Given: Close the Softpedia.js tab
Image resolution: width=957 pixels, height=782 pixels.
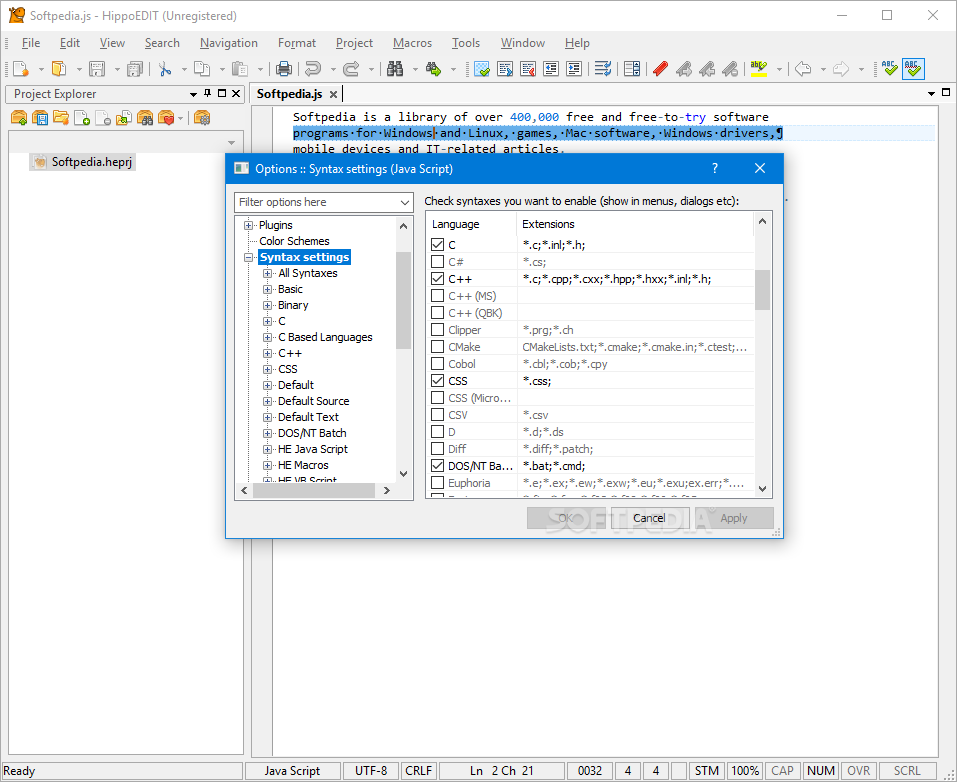Looking at the screenshot, I should click(x=333, y=94).
